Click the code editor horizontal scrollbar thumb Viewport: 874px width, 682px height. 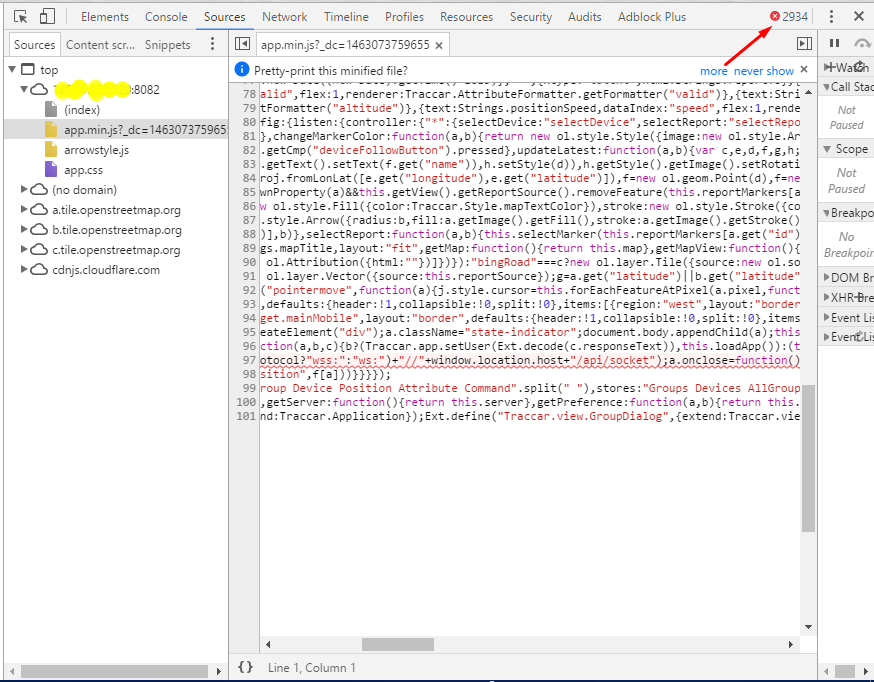tap(398, 645)
